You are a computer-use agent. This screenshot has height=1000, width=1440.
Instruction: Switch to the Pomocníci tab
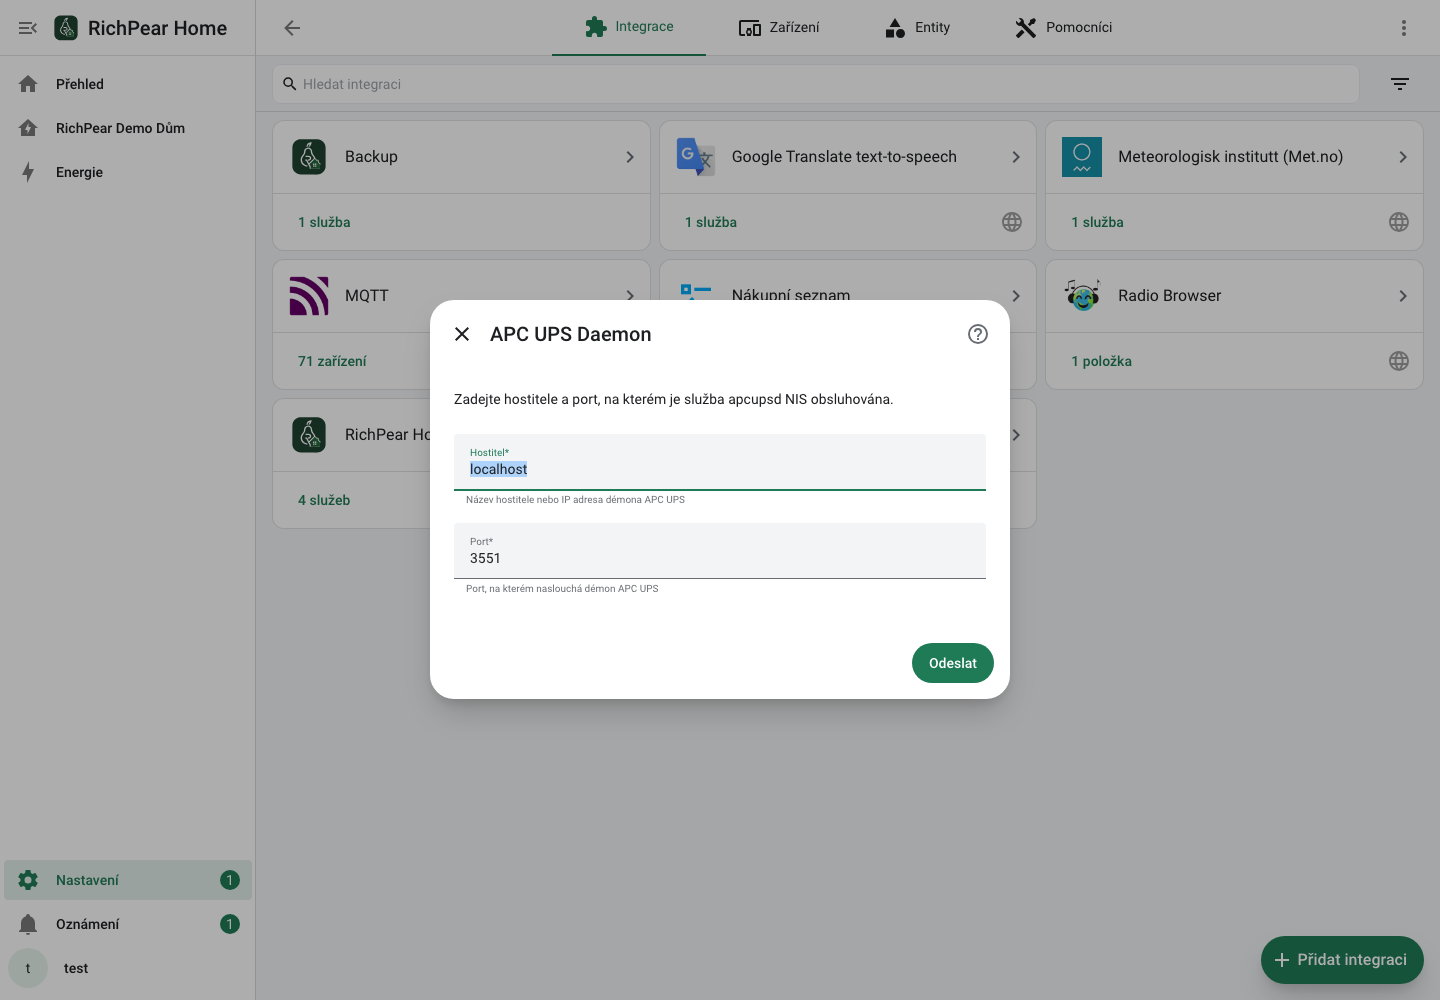[x=1063, y=27]
